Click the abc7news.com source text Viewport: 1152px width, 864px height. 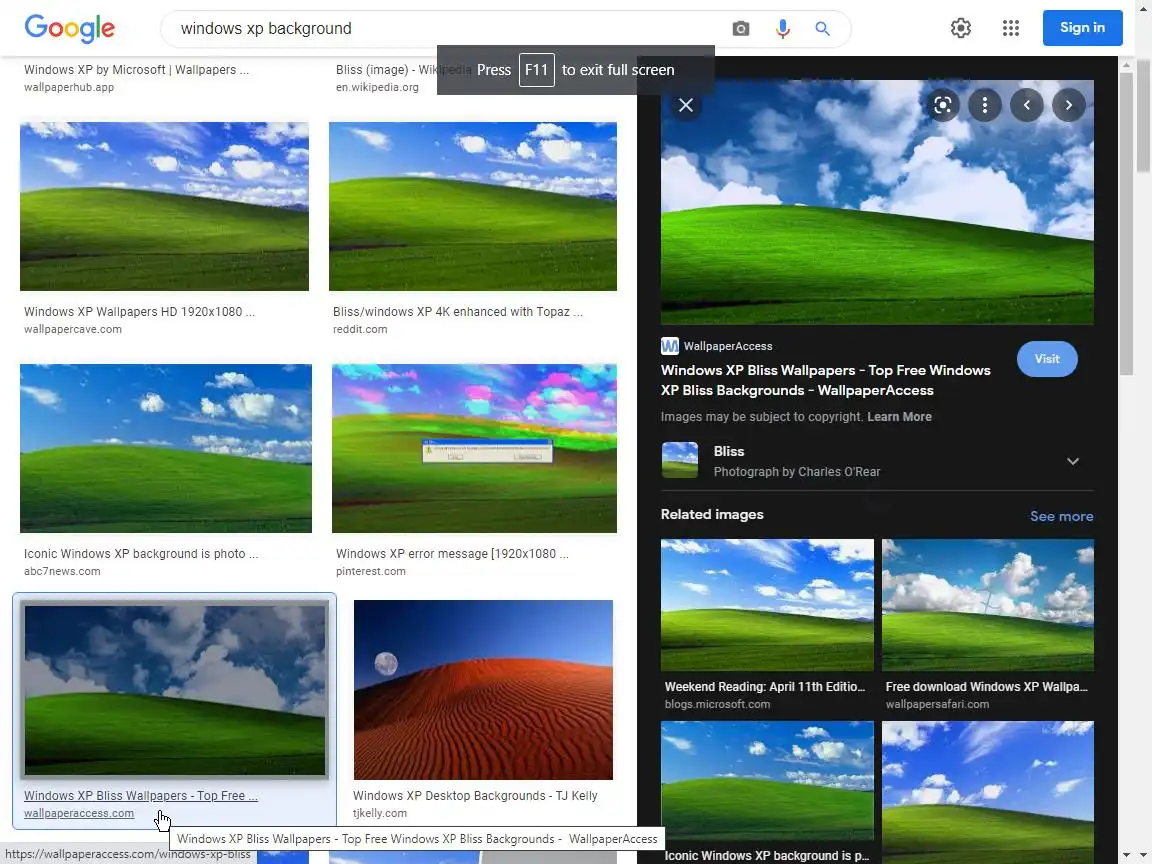(x=62, y=571)
